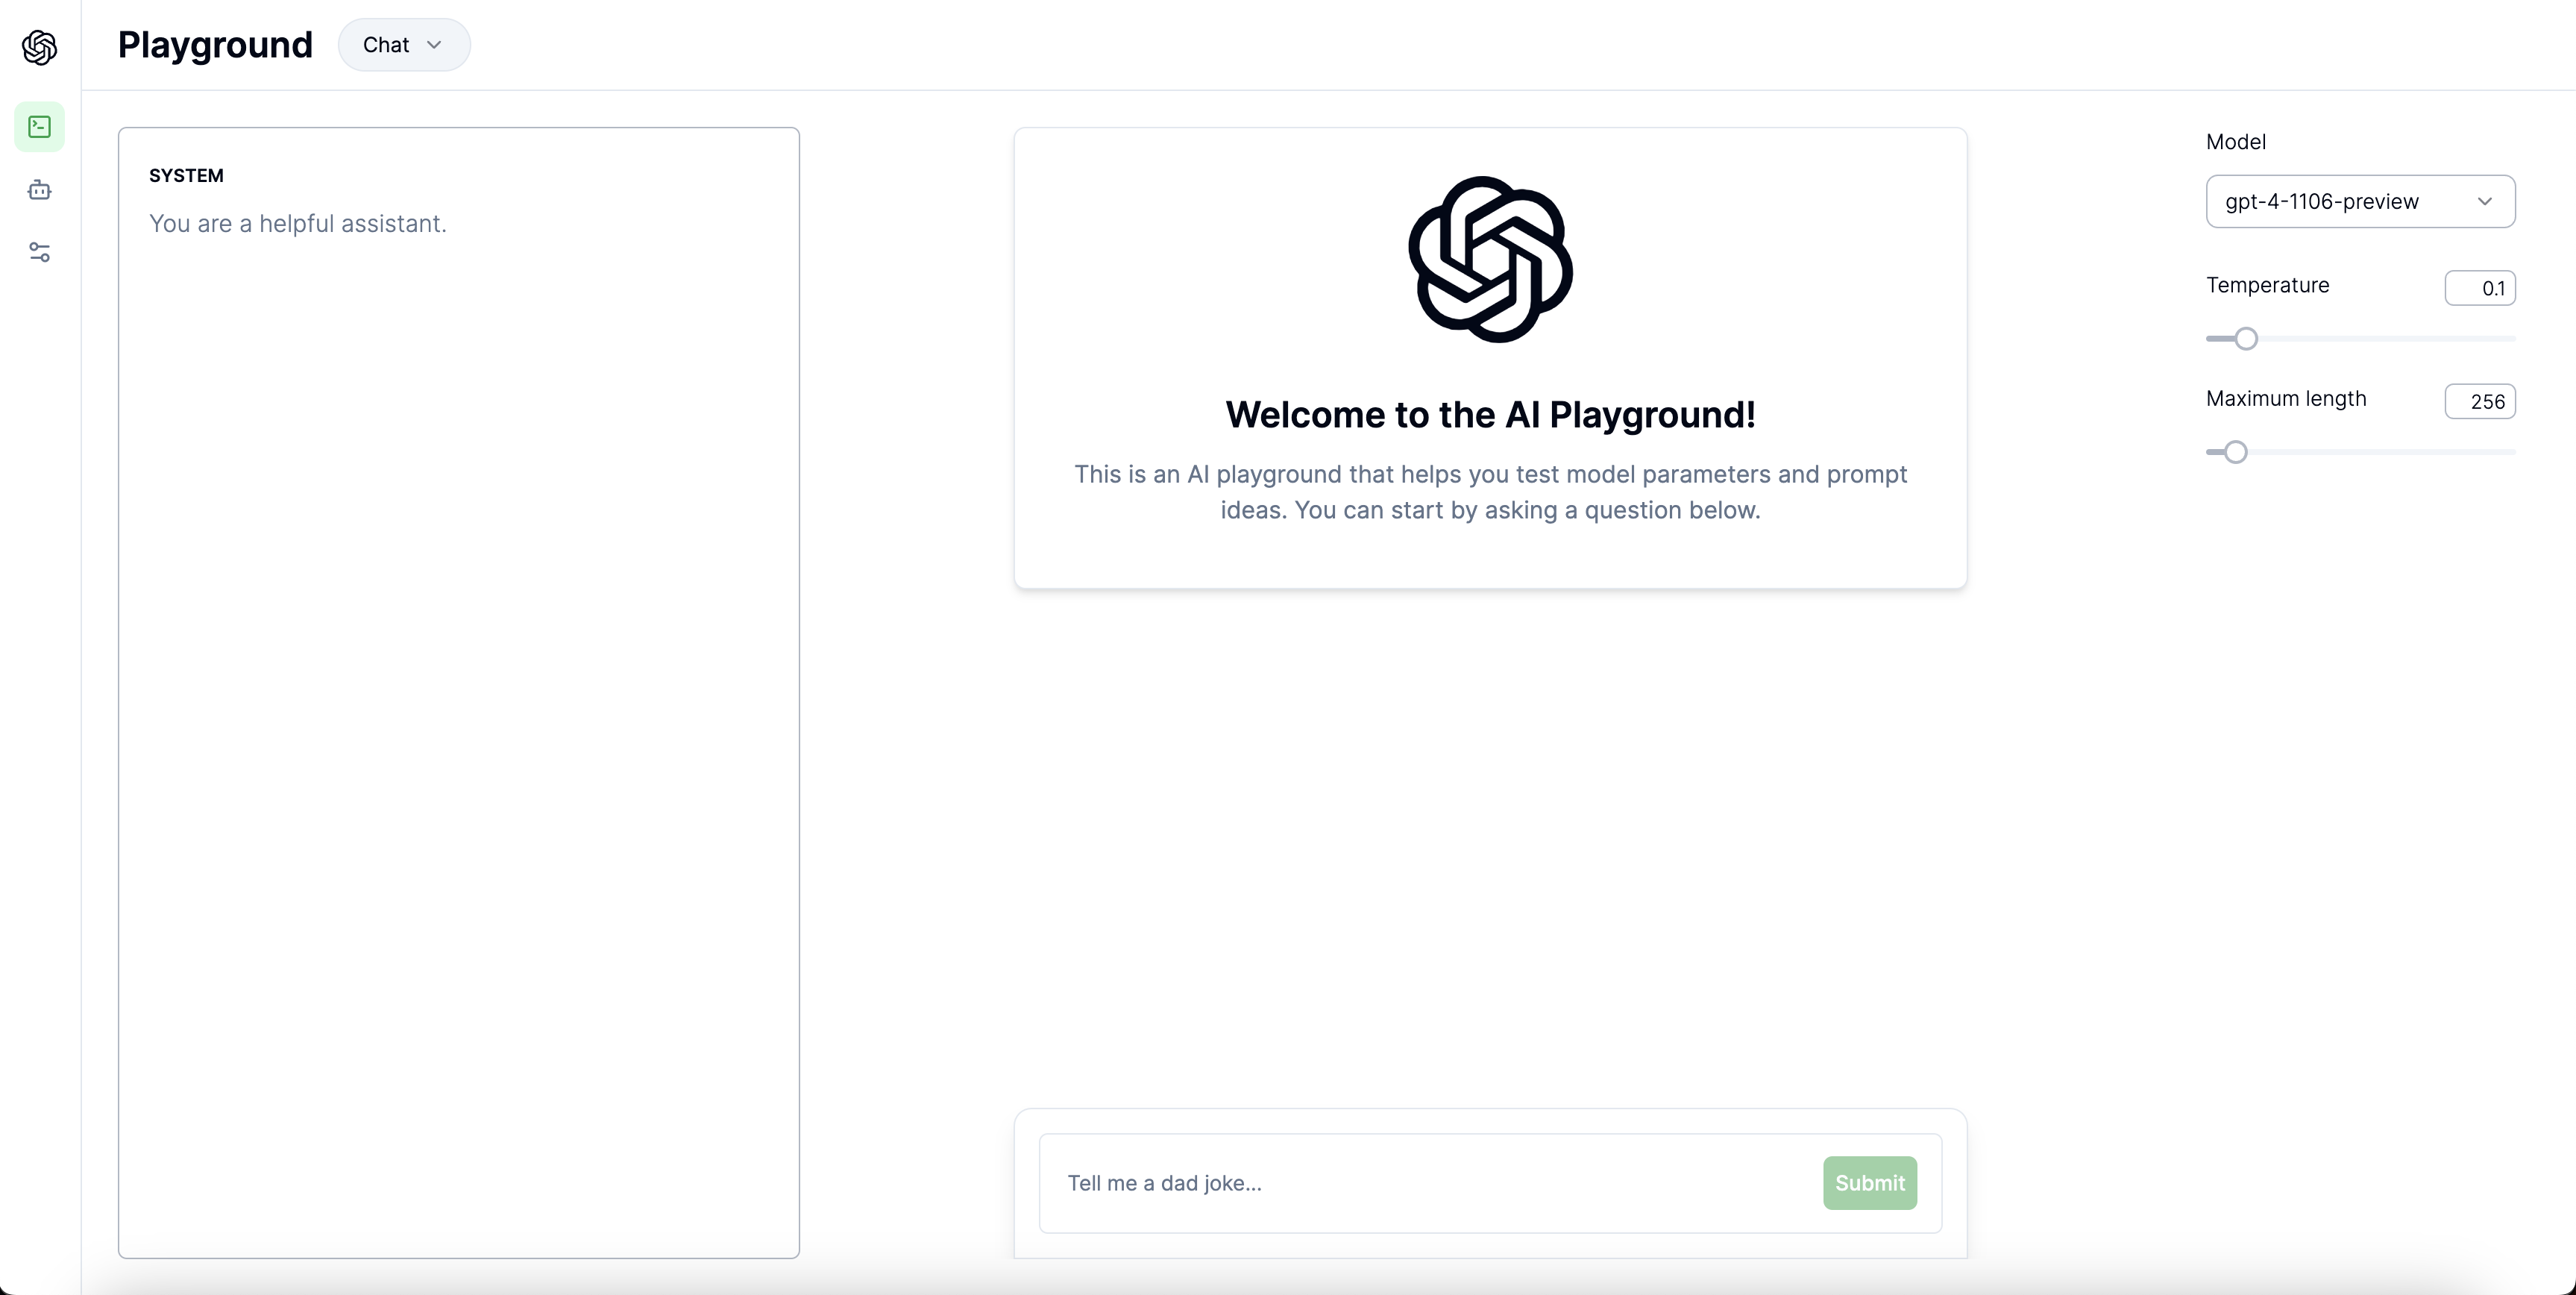Image resolution: width=2576 pixels, height=1295 pixels.
Task: Click the Maximum length value field showing 256
Action: click(2481, 401)
